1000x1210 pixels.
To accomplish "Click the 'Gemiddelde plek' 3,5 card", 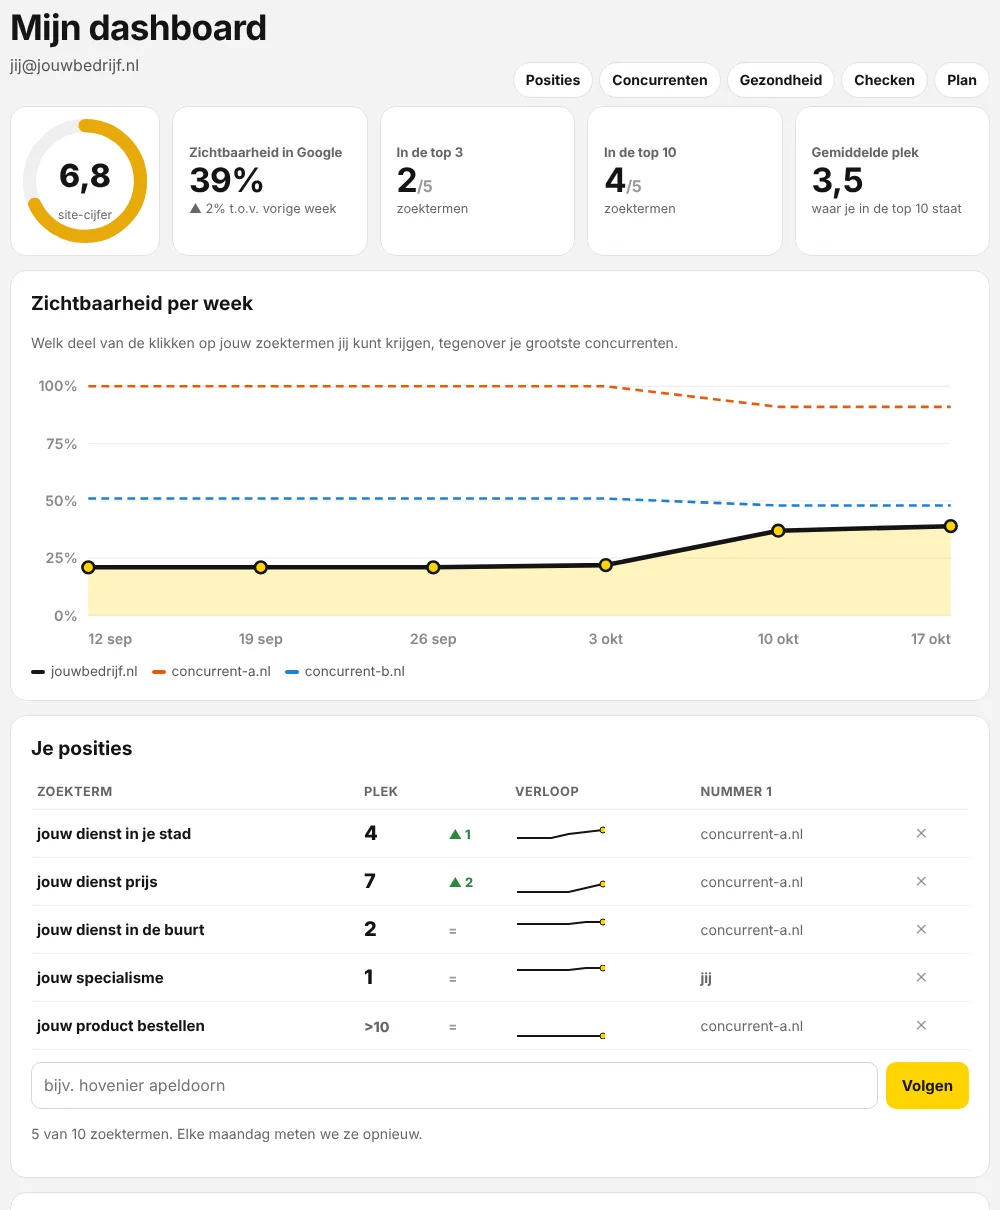I will tap(892, 181).
